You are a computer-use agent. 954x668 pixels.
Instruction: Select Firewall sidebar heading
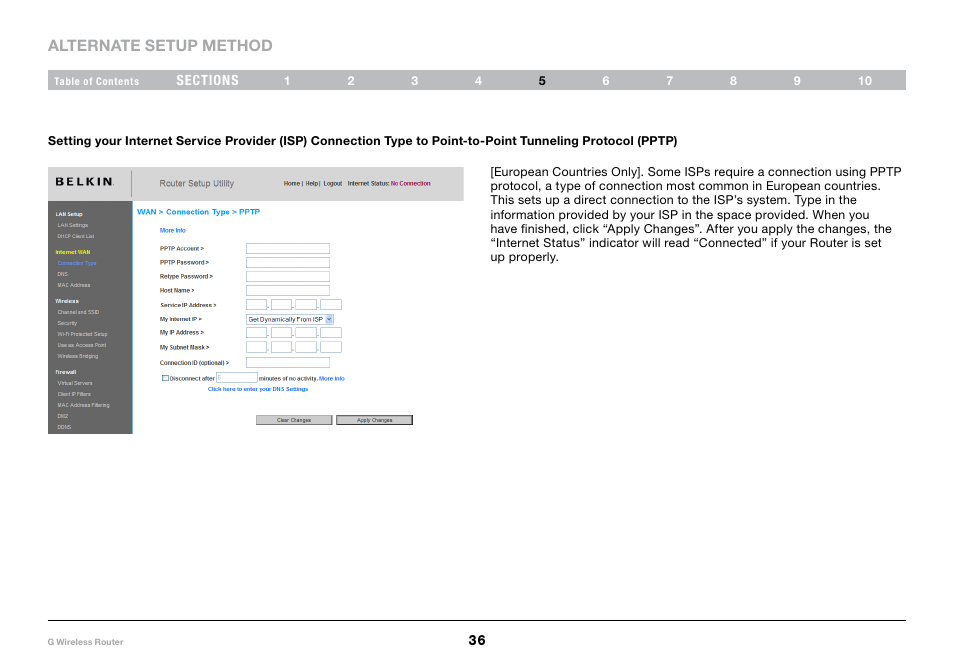66,372
